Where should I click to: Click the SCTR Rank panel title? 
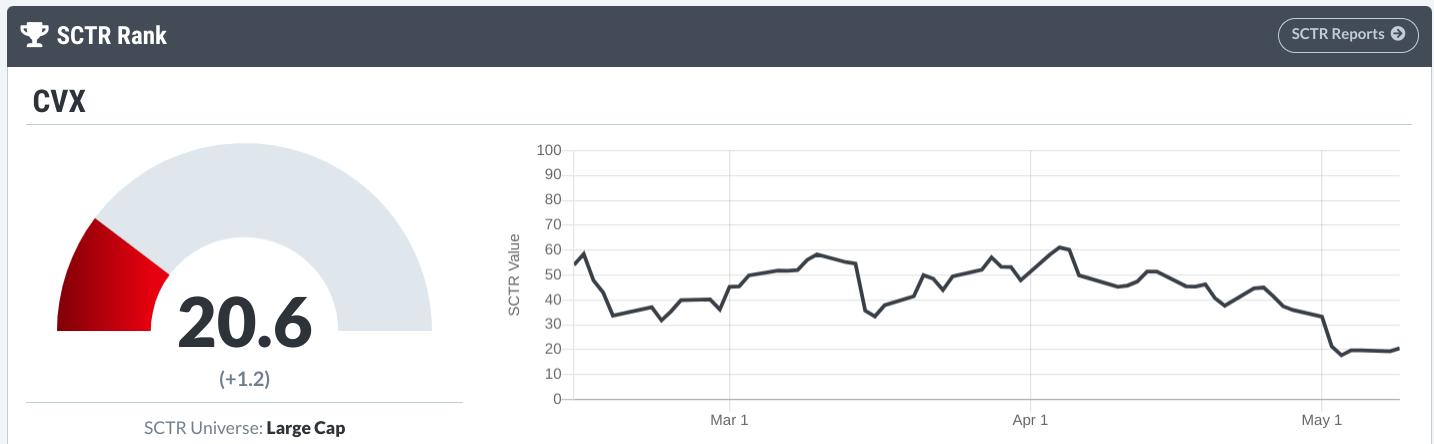[x=114, y=36]
